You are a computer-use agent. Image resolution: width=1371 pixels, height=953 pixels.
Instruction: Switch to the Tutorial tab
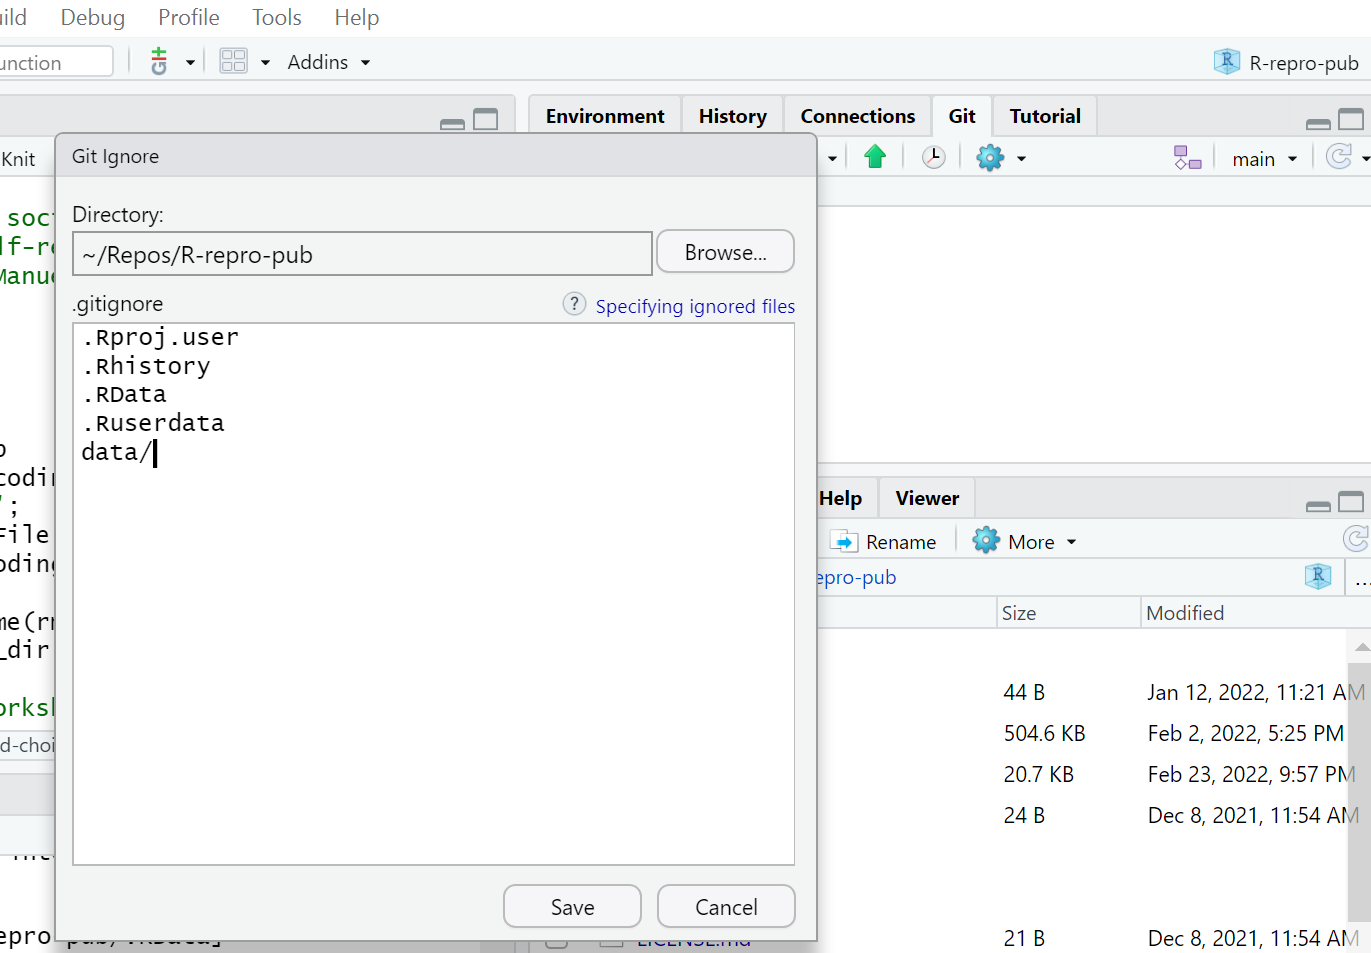click(x=1045, y=116)
